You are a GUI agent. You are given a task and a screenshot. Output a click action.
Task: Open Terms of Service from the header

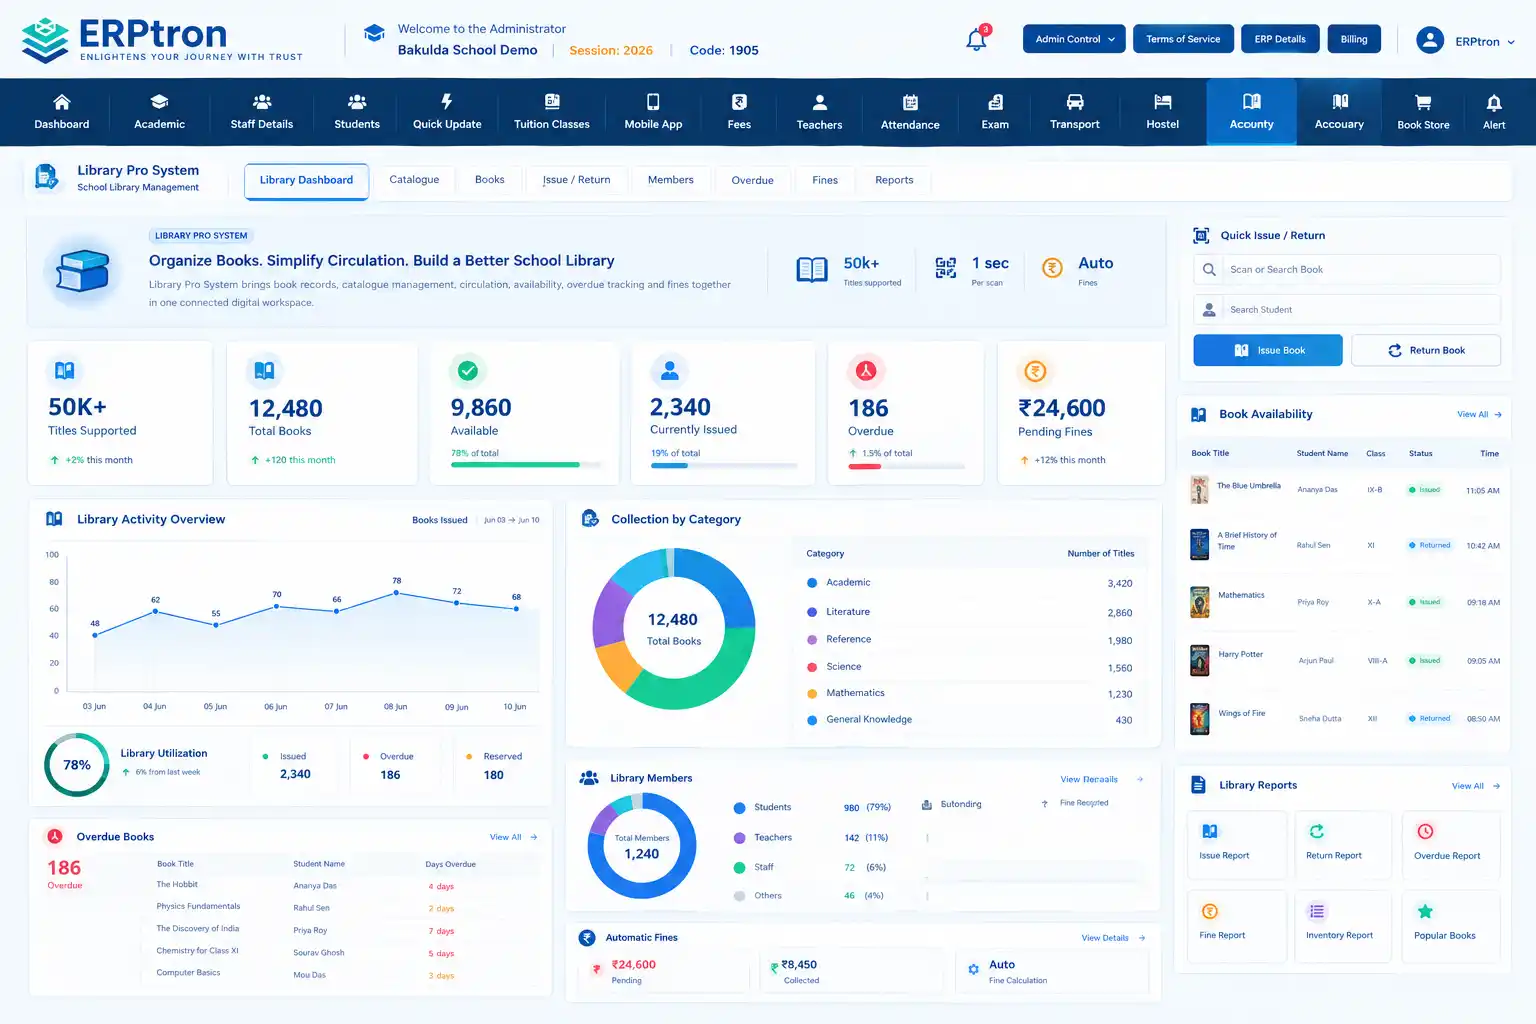(x=1183, y=39)
